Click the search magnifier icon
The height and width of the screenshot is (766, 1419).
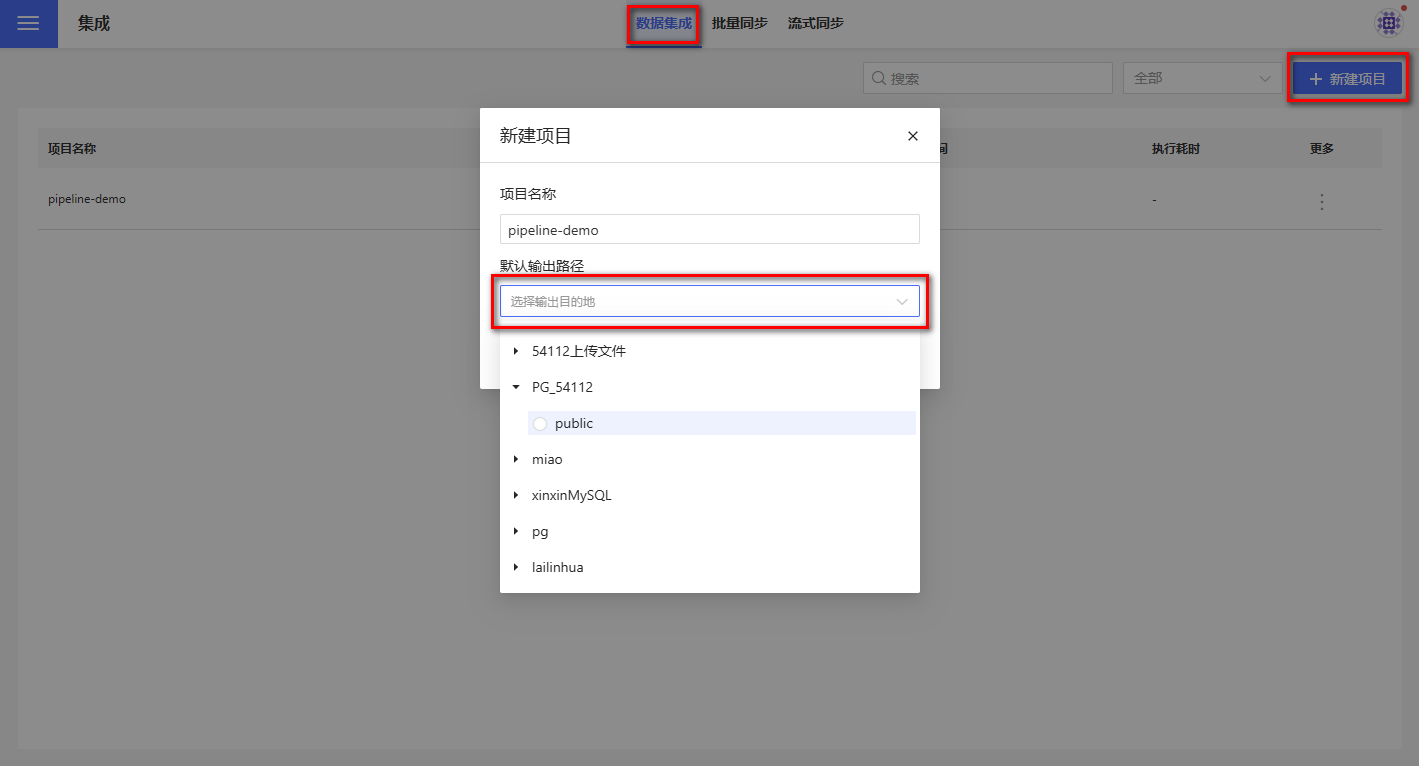[878, 78]
